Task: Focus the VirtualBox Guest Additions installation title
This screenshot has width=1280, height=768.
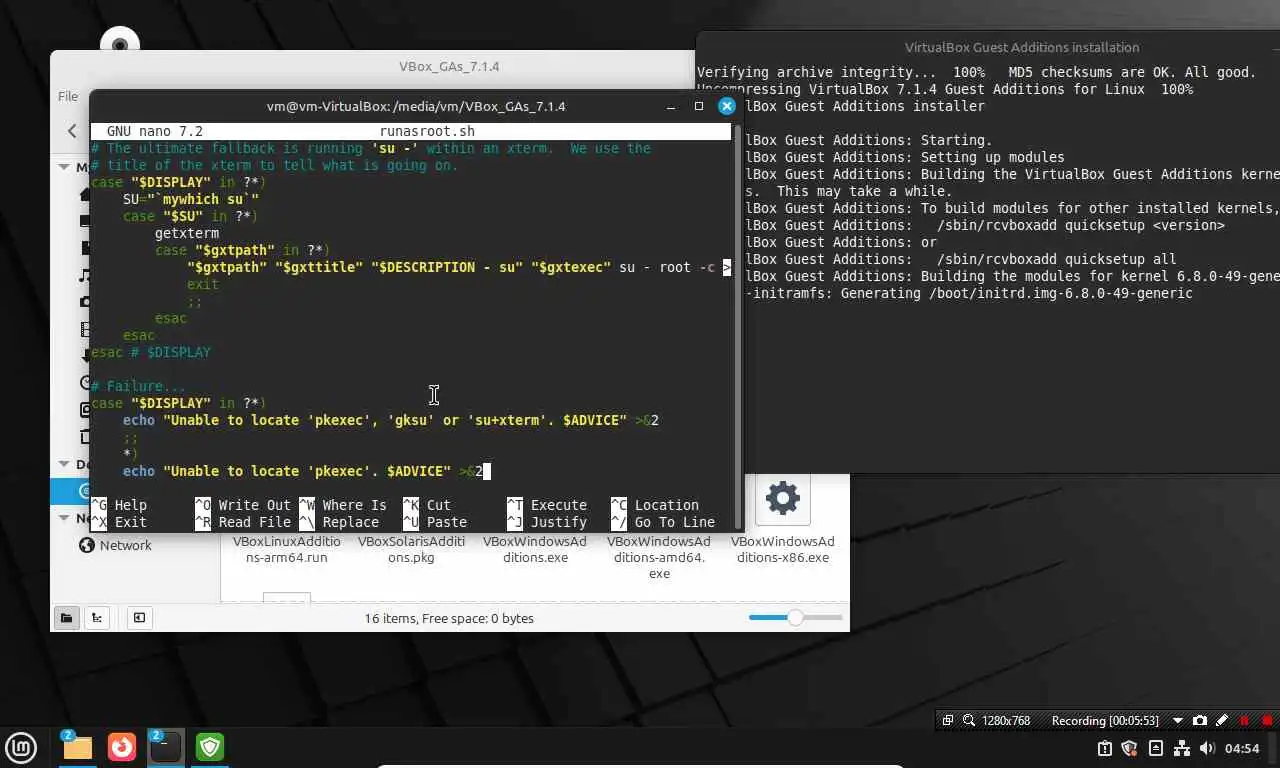Action: (1022, 47)
